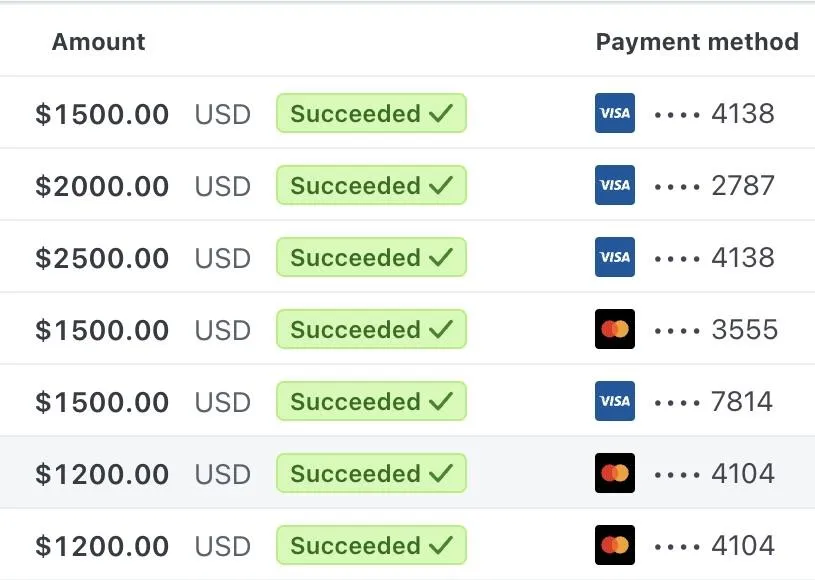815x580 pixels.
Task: Click the Visa icon in the $2000.00 row
Action: coord(614,186)
